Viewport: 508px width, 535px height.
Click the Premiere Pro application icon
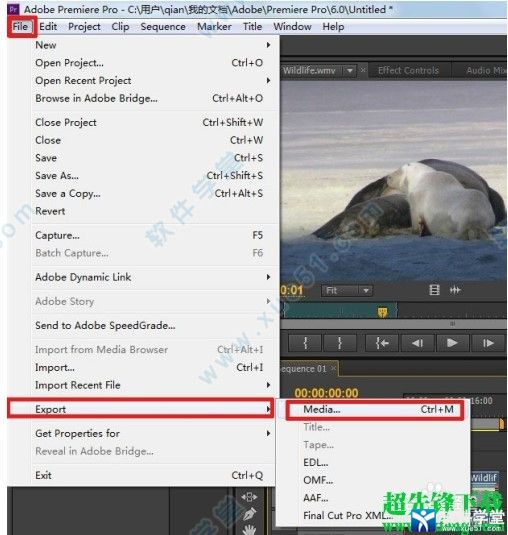coord(13,9)
